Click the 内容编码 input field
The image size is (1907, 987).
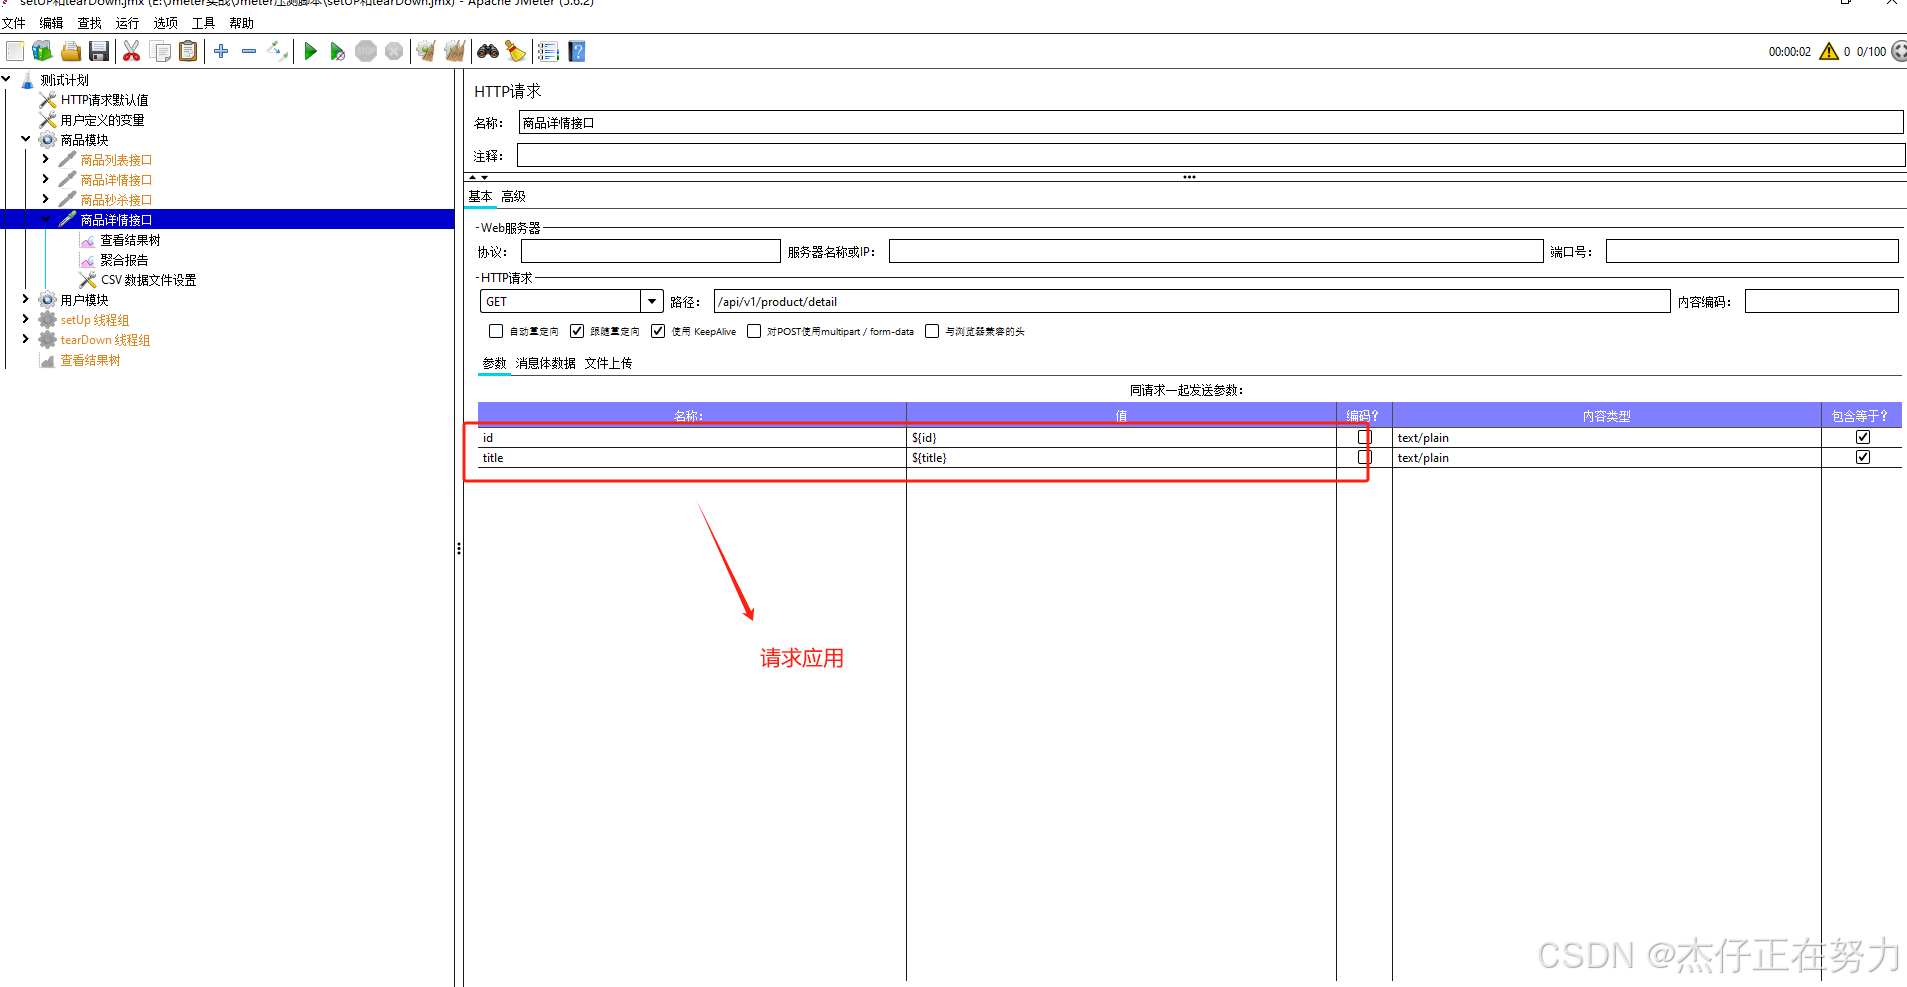point(1821,301)
